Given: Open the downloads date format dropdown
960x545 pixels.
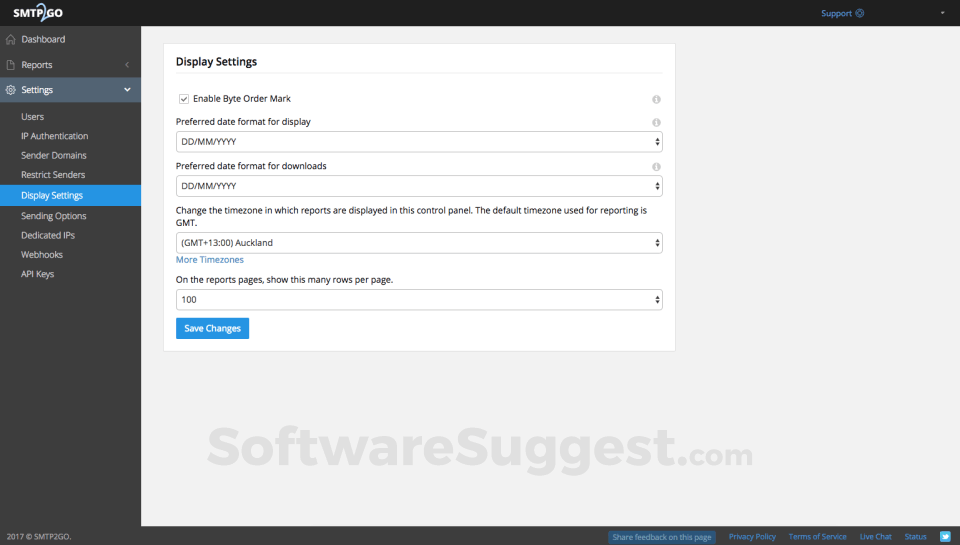Looking at the screenshot, I should (x=419, y=186).
